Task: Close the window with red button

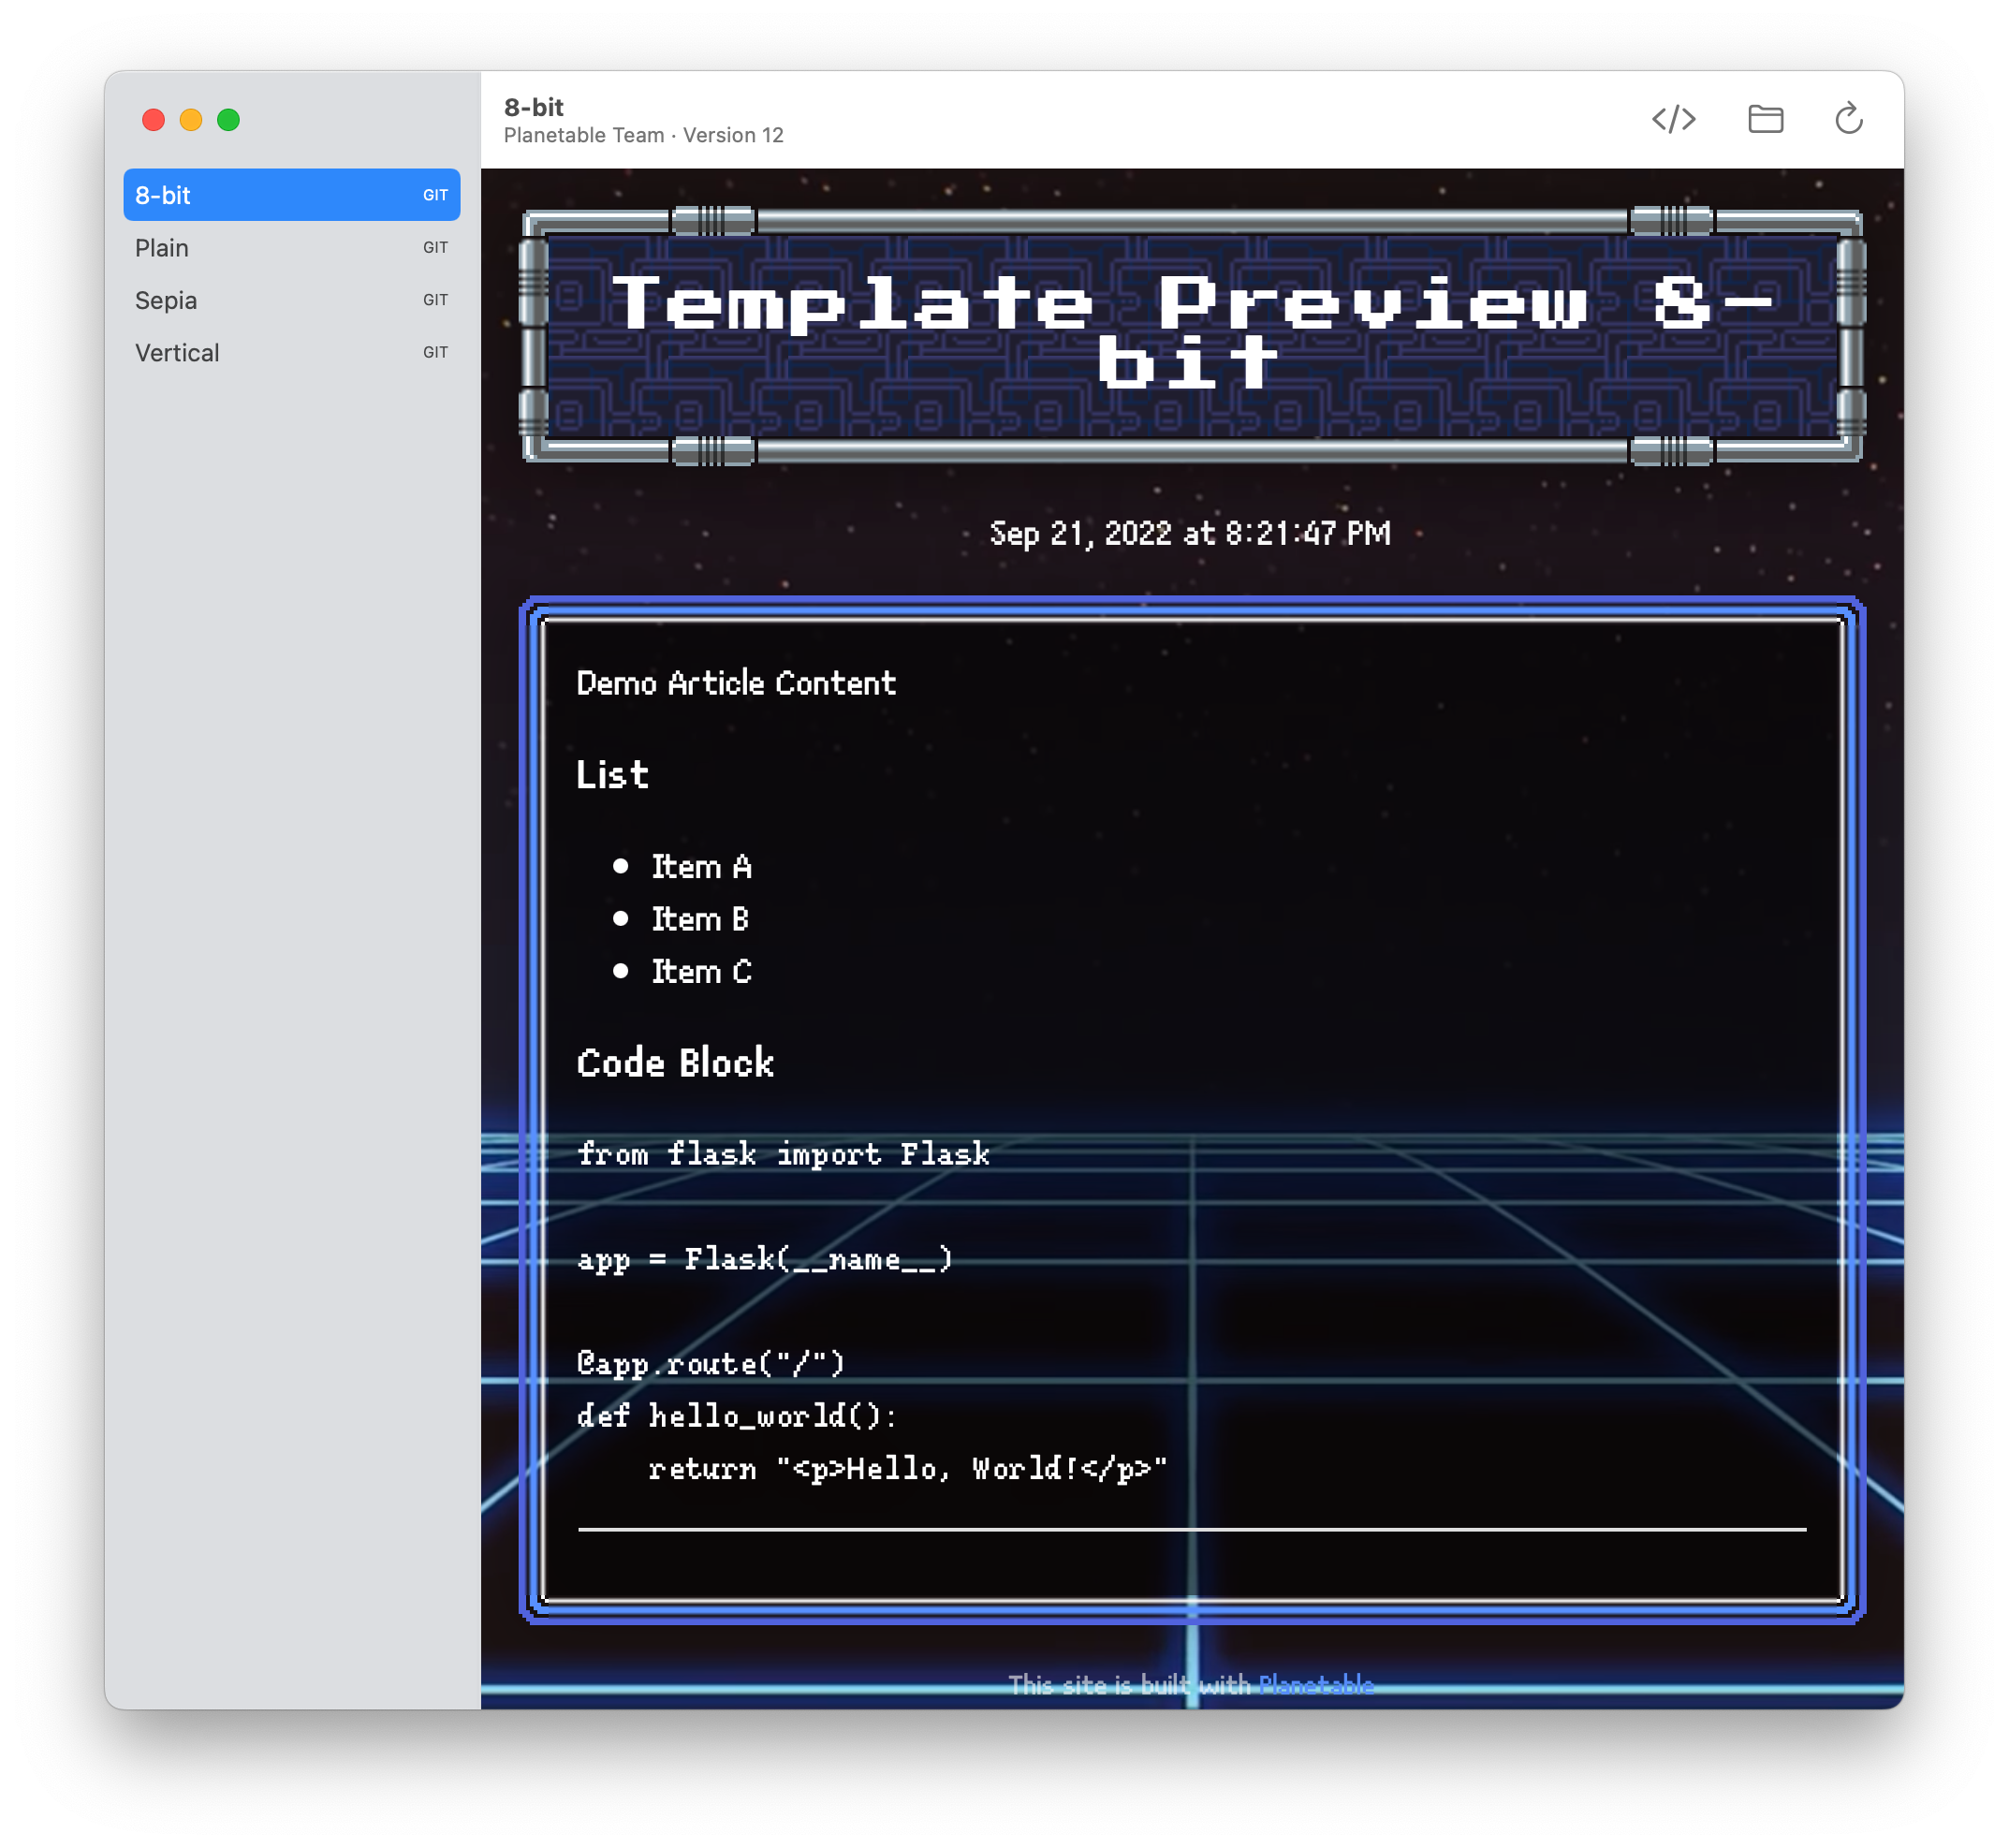Action: (153, 120)
